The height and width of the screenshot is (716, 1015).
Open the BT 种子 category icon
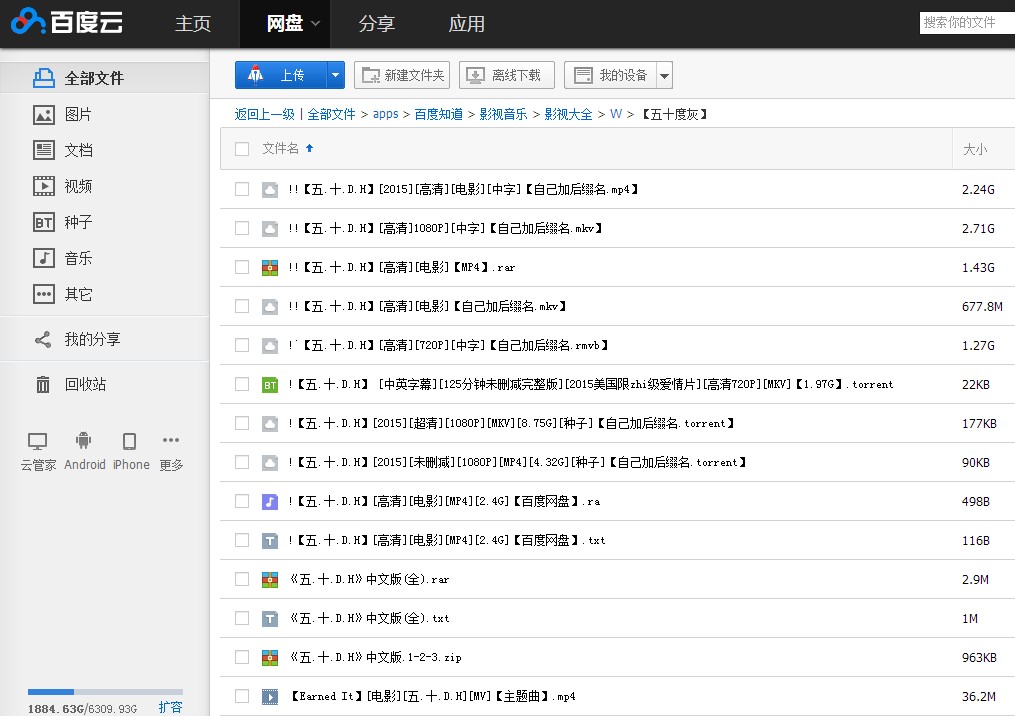click(x=43, y=223)
